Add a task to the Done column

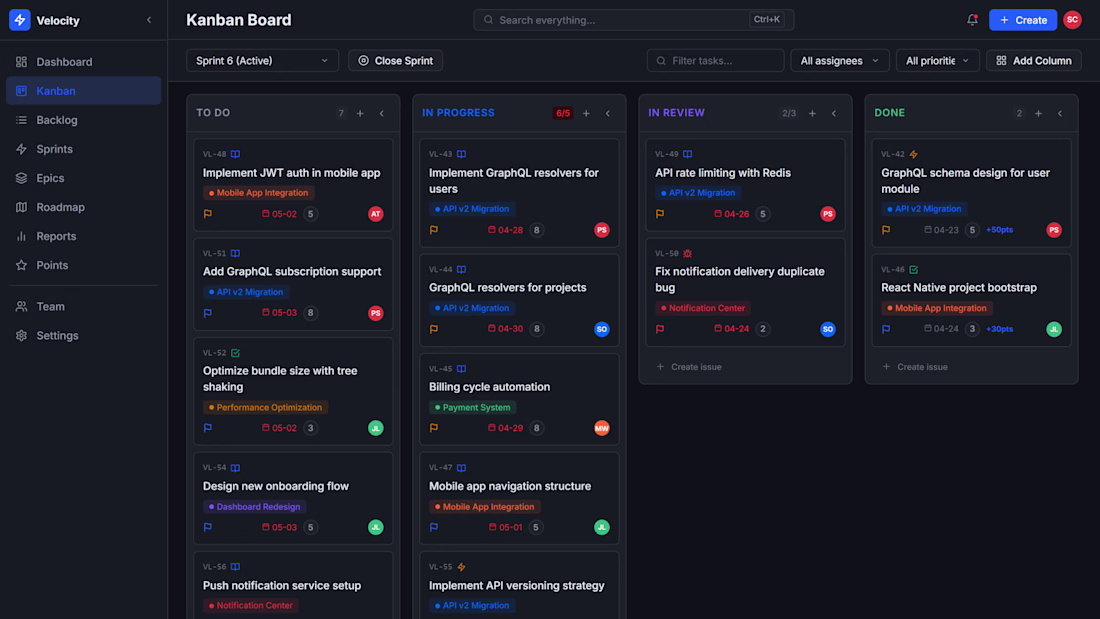(x=1038, y=113)
